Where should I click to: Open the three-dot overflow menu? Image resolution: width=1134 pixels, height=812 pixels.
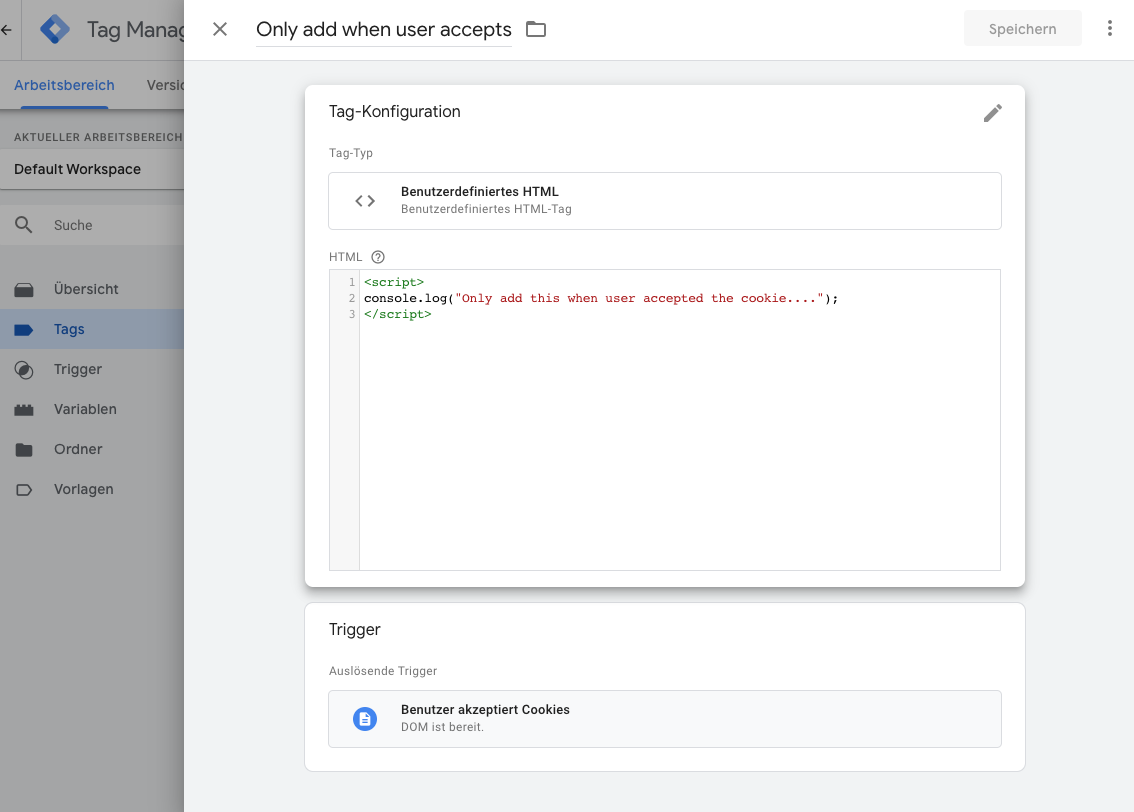click(1110, 28)
